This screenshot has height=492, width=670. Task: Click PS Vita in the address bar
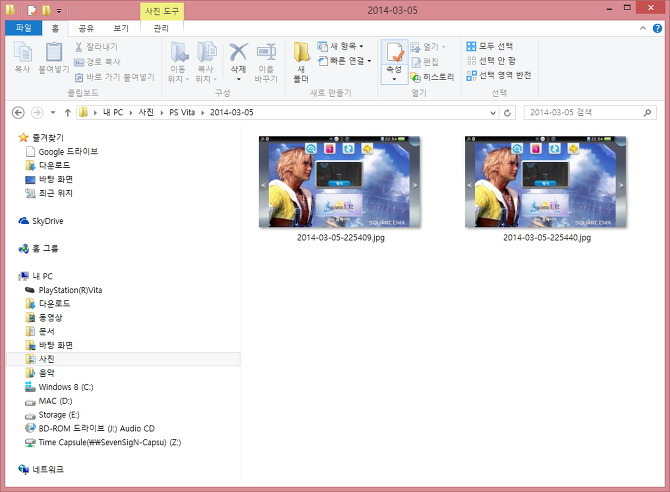point(182,112)
